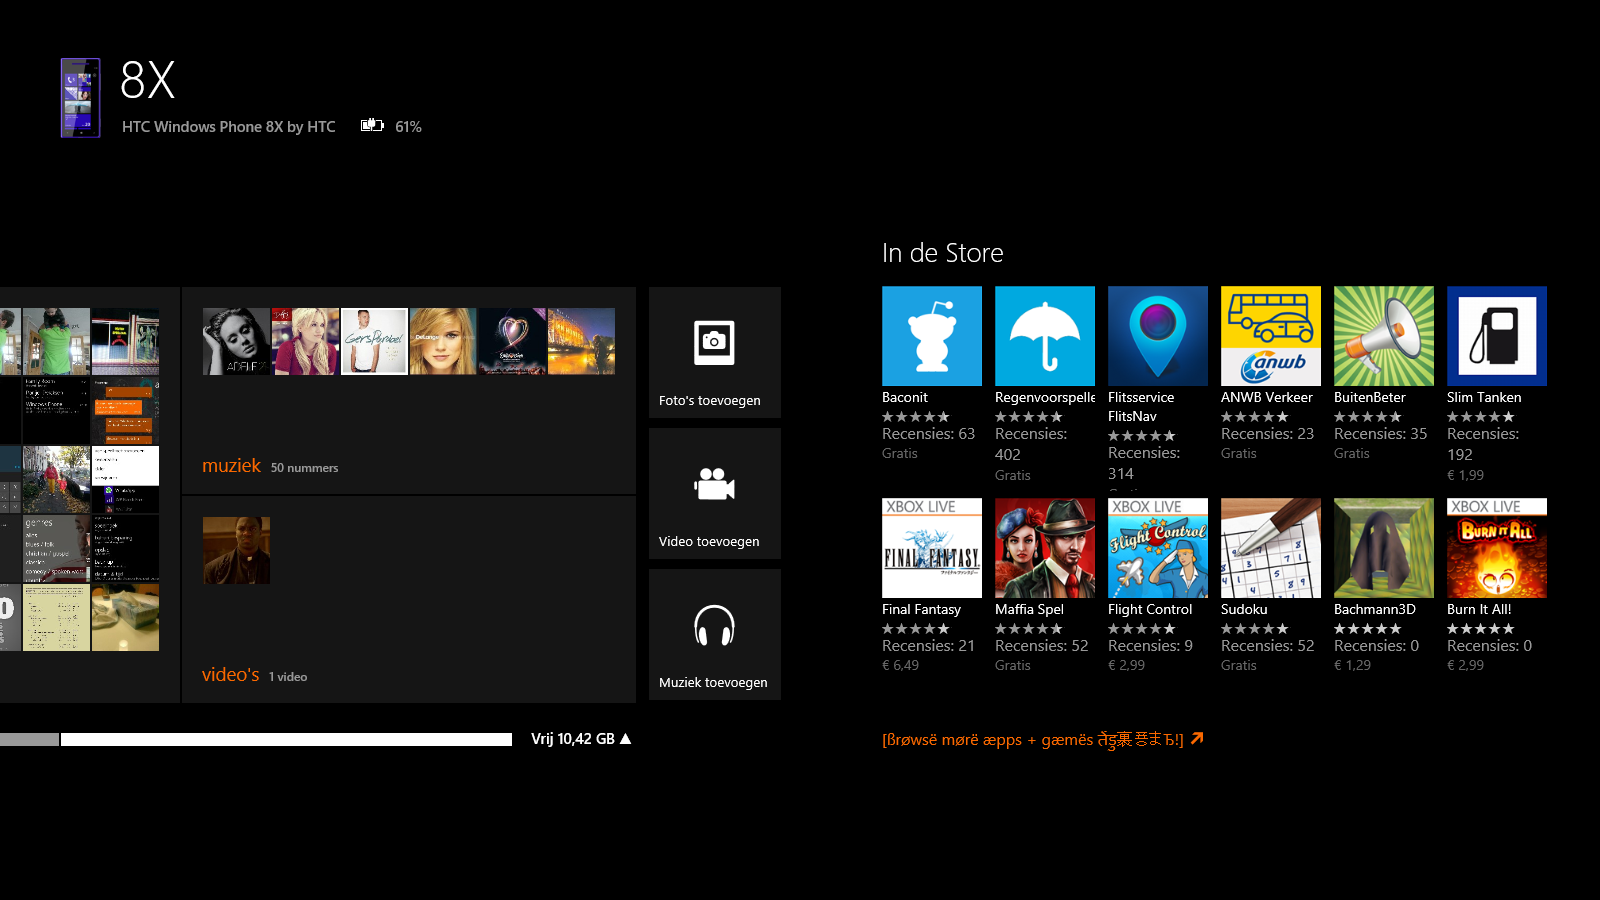
Task: Click the 'Burn It All!' title text
Action: click(x=1479, y=609)
